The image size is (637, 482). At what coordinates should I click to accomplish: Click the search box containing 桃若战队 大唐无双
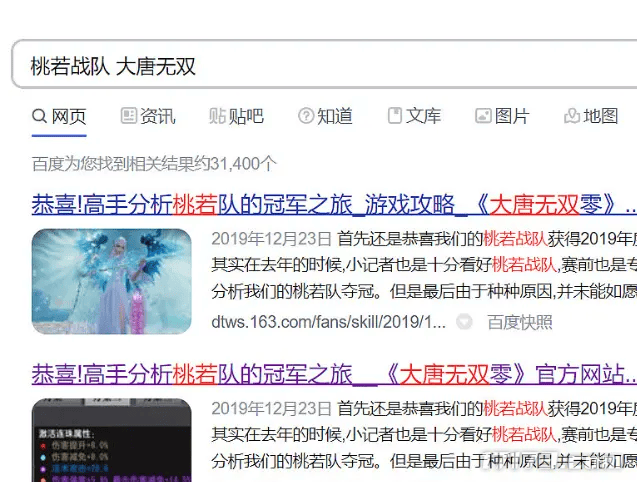[x=324, y=64]
